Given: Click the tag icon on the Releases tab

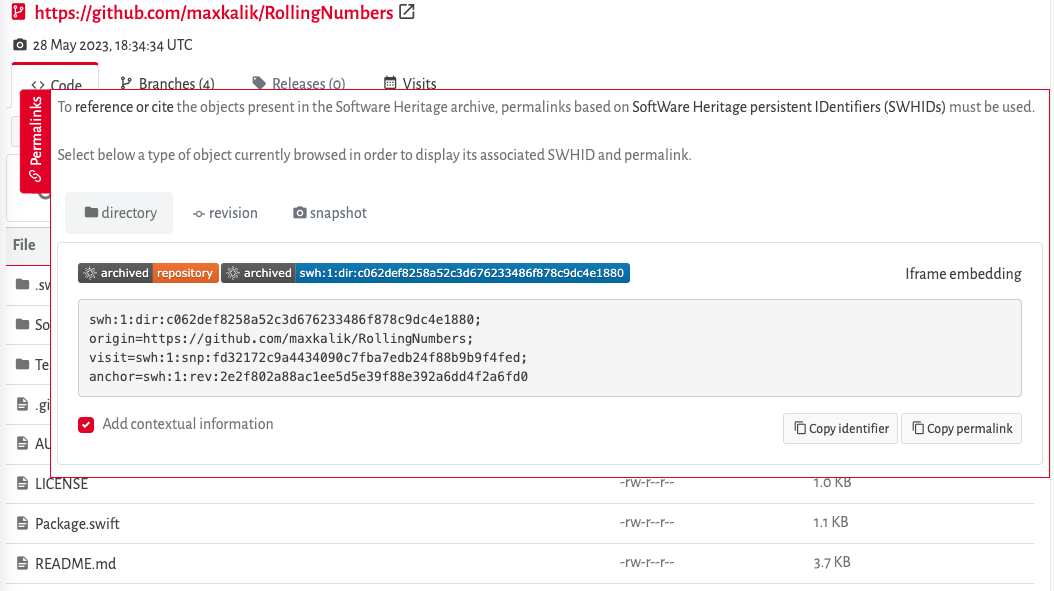Looking at the screenshot, I should 257,83.
